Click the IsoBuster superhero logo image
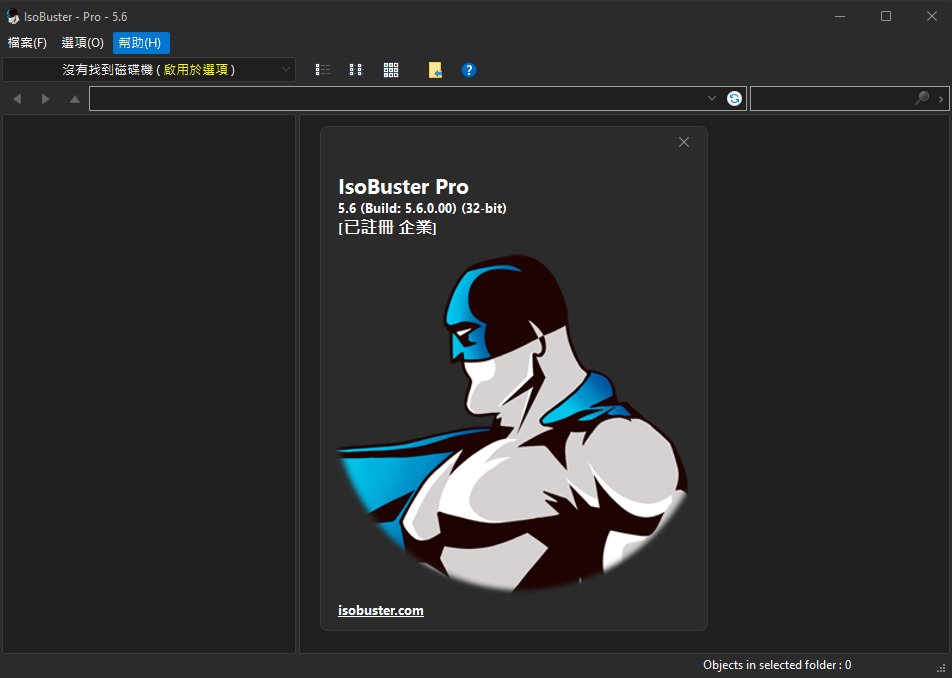 pos(513,423)
